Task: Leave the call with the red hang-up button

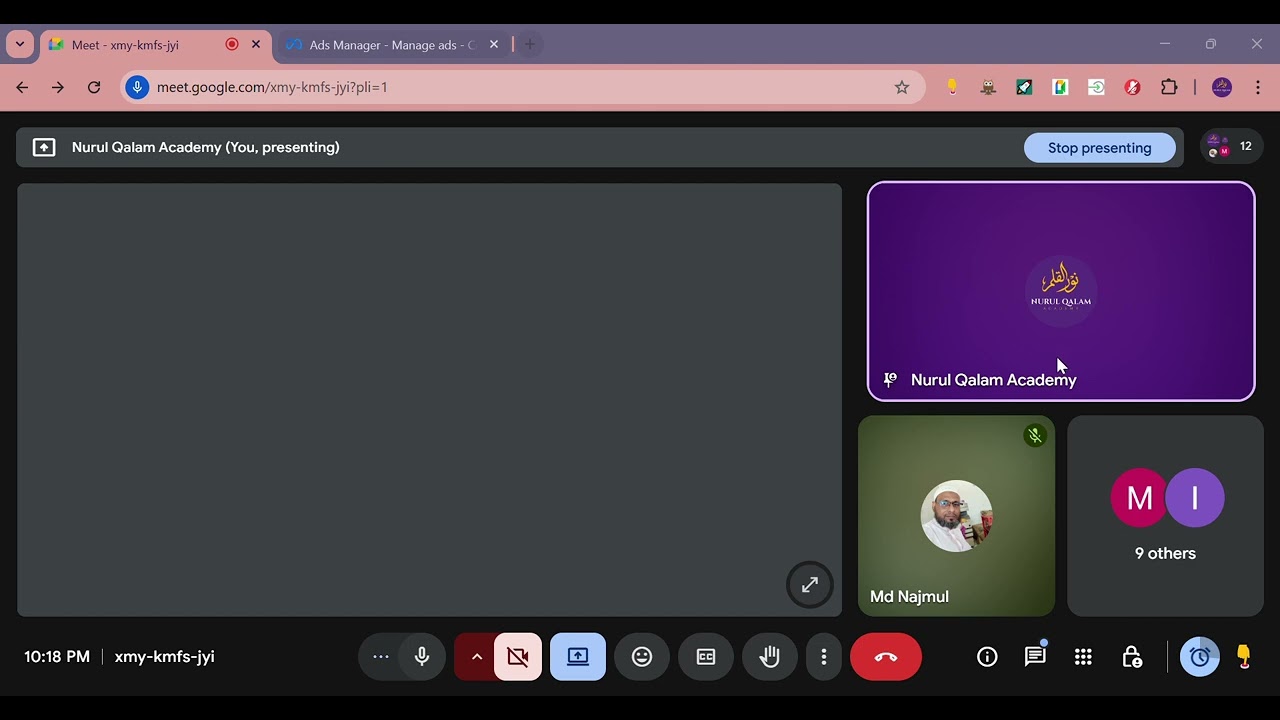Action: (886, 657)
